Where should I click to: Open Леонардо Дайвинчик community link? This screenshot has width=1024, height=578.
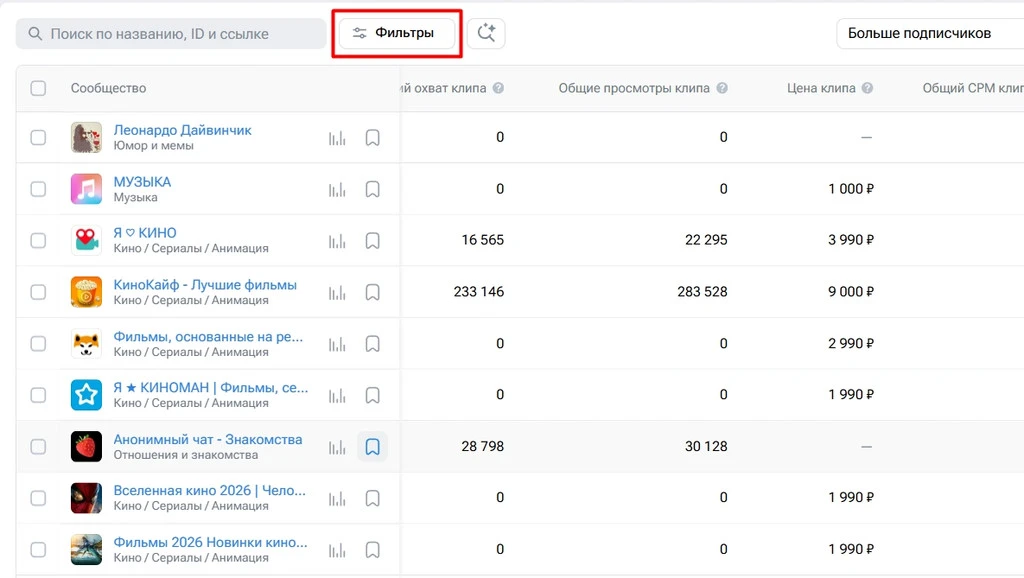[x=182, y=130]
